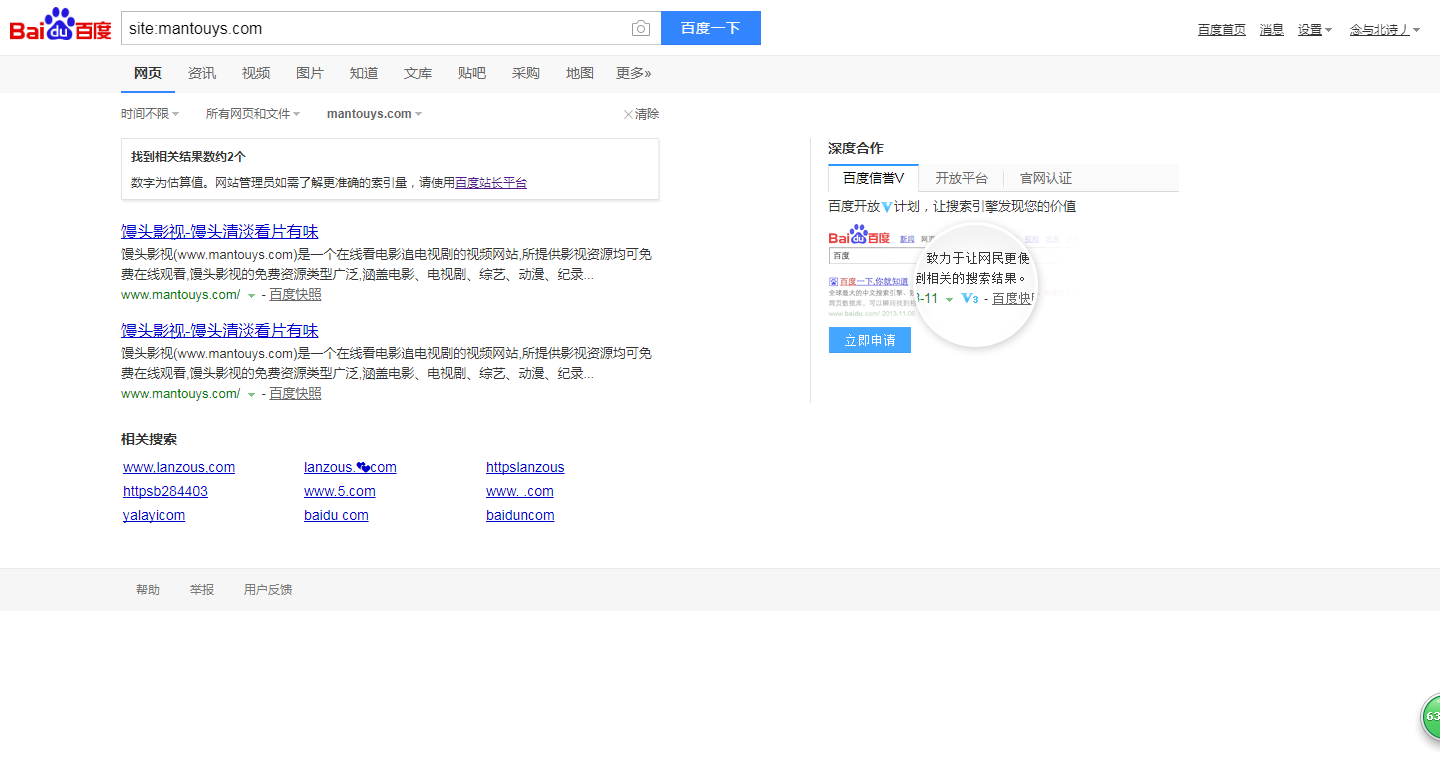Viewport: 1440px width, 770px height.
Task: Click the green arrow beside first result URL
Action: (x=251, y=295)
